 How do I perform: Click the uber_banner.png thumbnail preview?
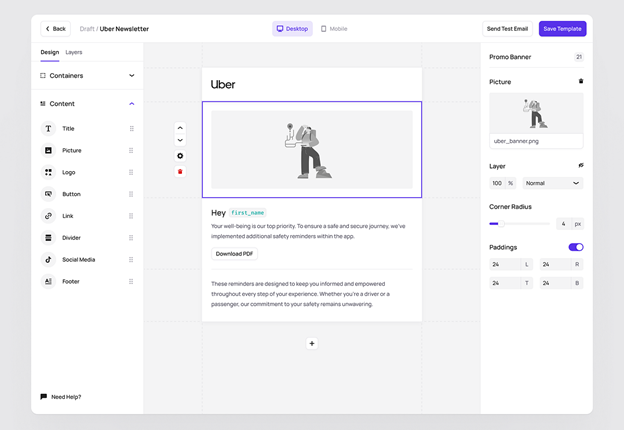tap(536, 113)
